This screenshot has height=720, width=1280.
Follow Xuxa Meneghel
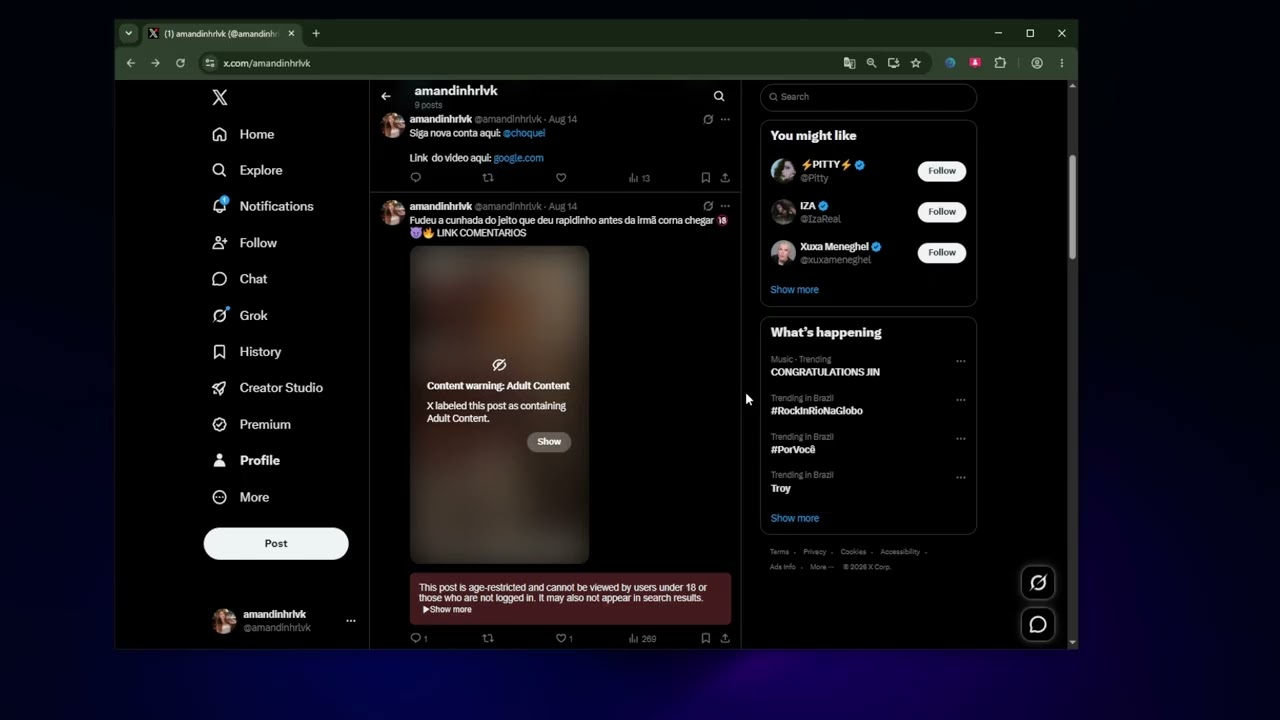coord(942,253)
